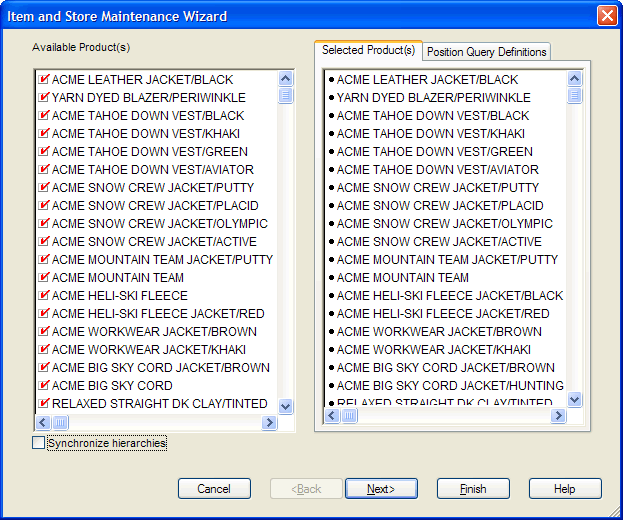Select ACME LEATHER JACKET/BLACK in Selected Products
623x520 pixels.
428,79
